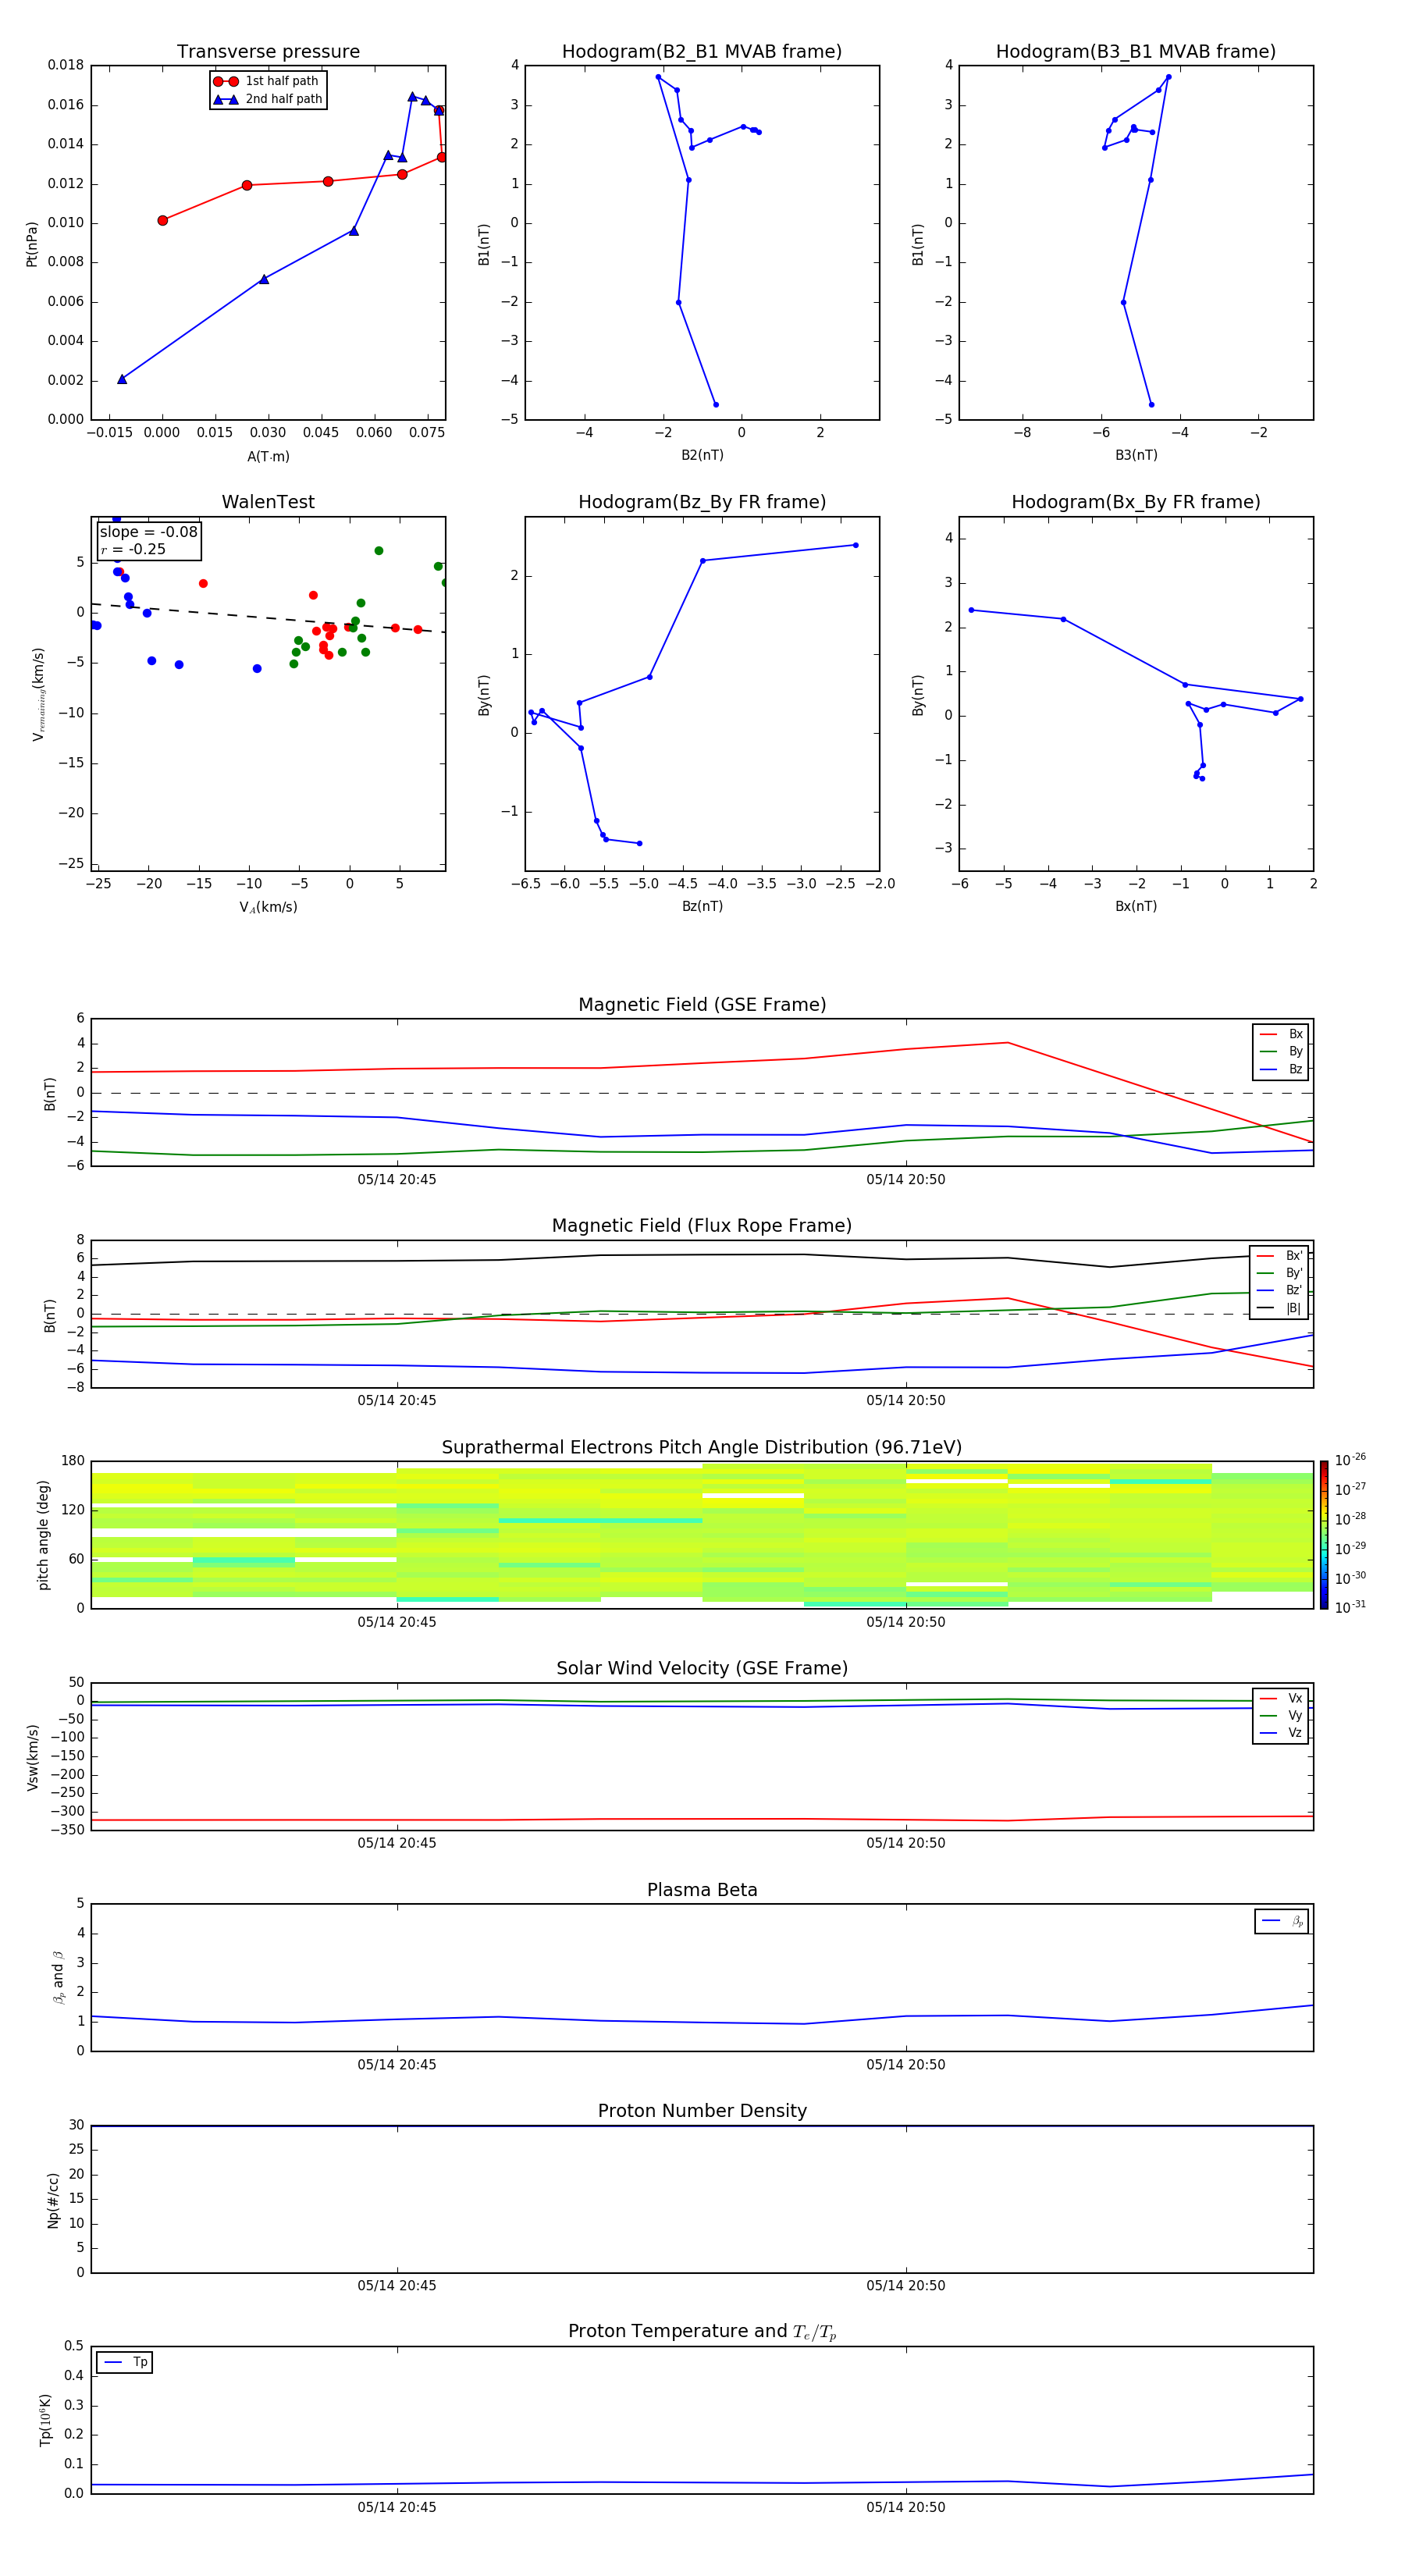Click "05/14 20:50" tick under Proton Temperature panel
Screen dimensions: 1405x2576
tap(906, 2507)
